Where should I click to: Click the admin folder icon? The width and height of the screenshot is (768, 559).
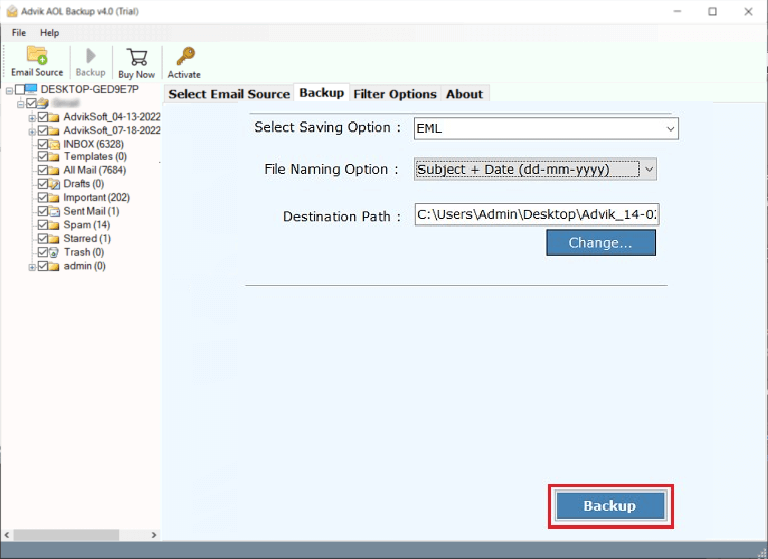point(54,266)
